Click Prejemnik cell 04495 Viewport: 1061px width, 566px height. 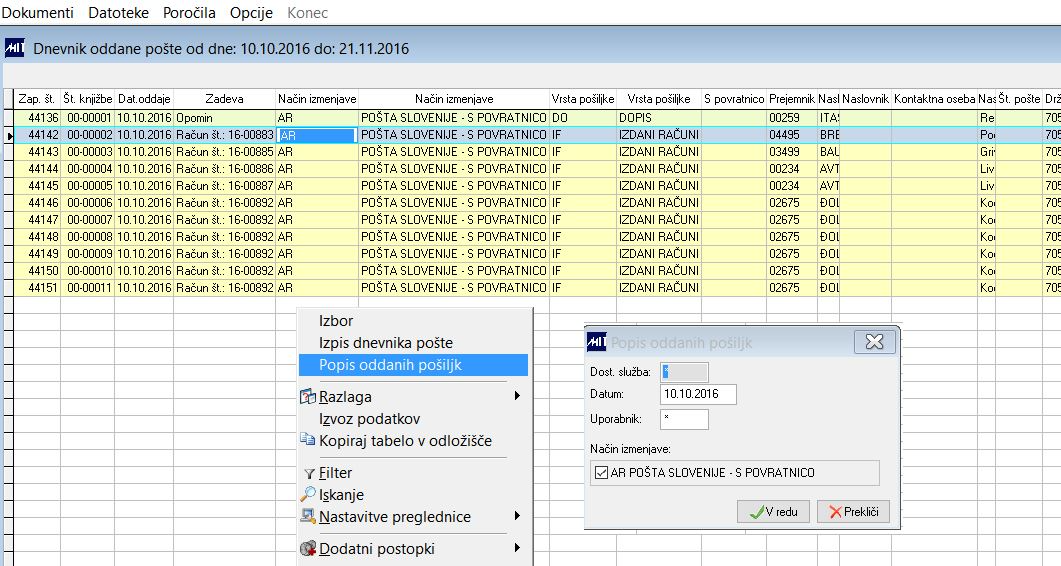click(x=792, y=135)
